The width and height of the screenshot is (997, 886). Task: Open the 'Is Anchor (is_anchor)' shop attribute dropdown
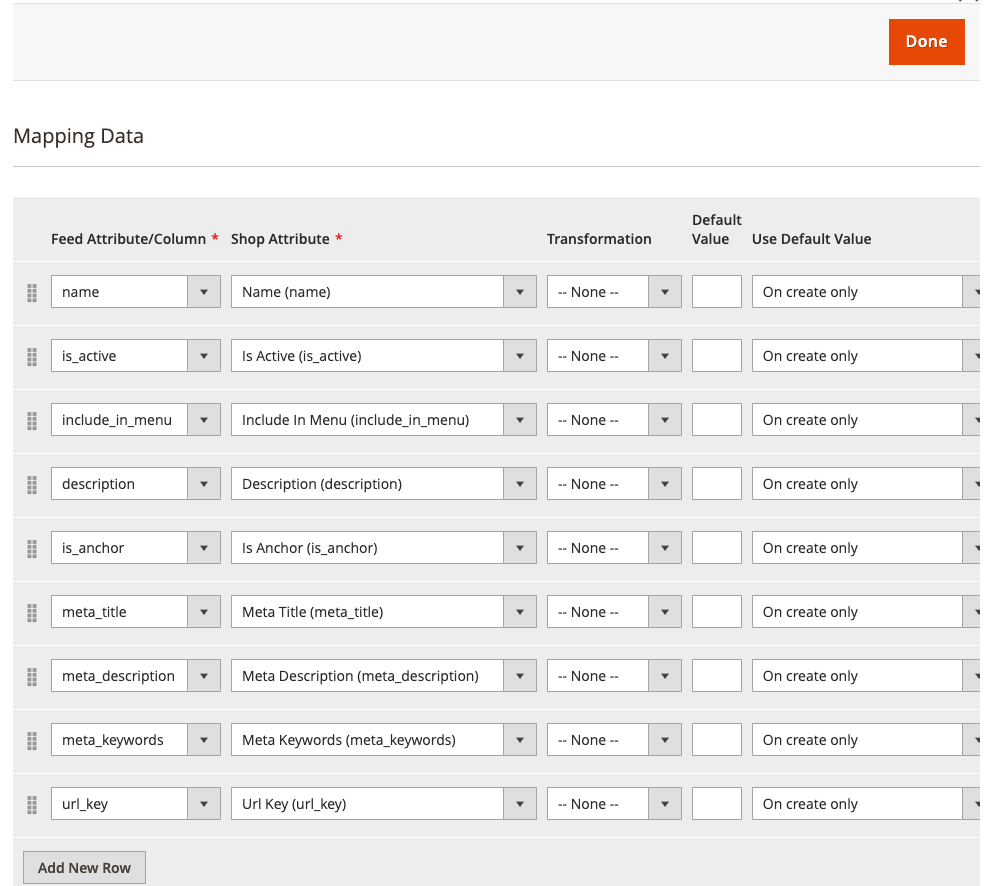pyautogui.click(x=383, y=548)
